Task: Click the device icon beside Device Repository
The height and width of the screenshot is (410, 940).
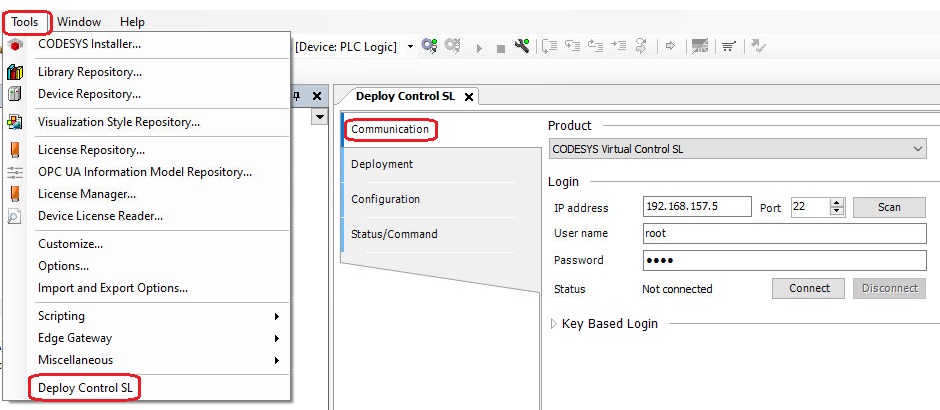Action: [x=15, y=94]
